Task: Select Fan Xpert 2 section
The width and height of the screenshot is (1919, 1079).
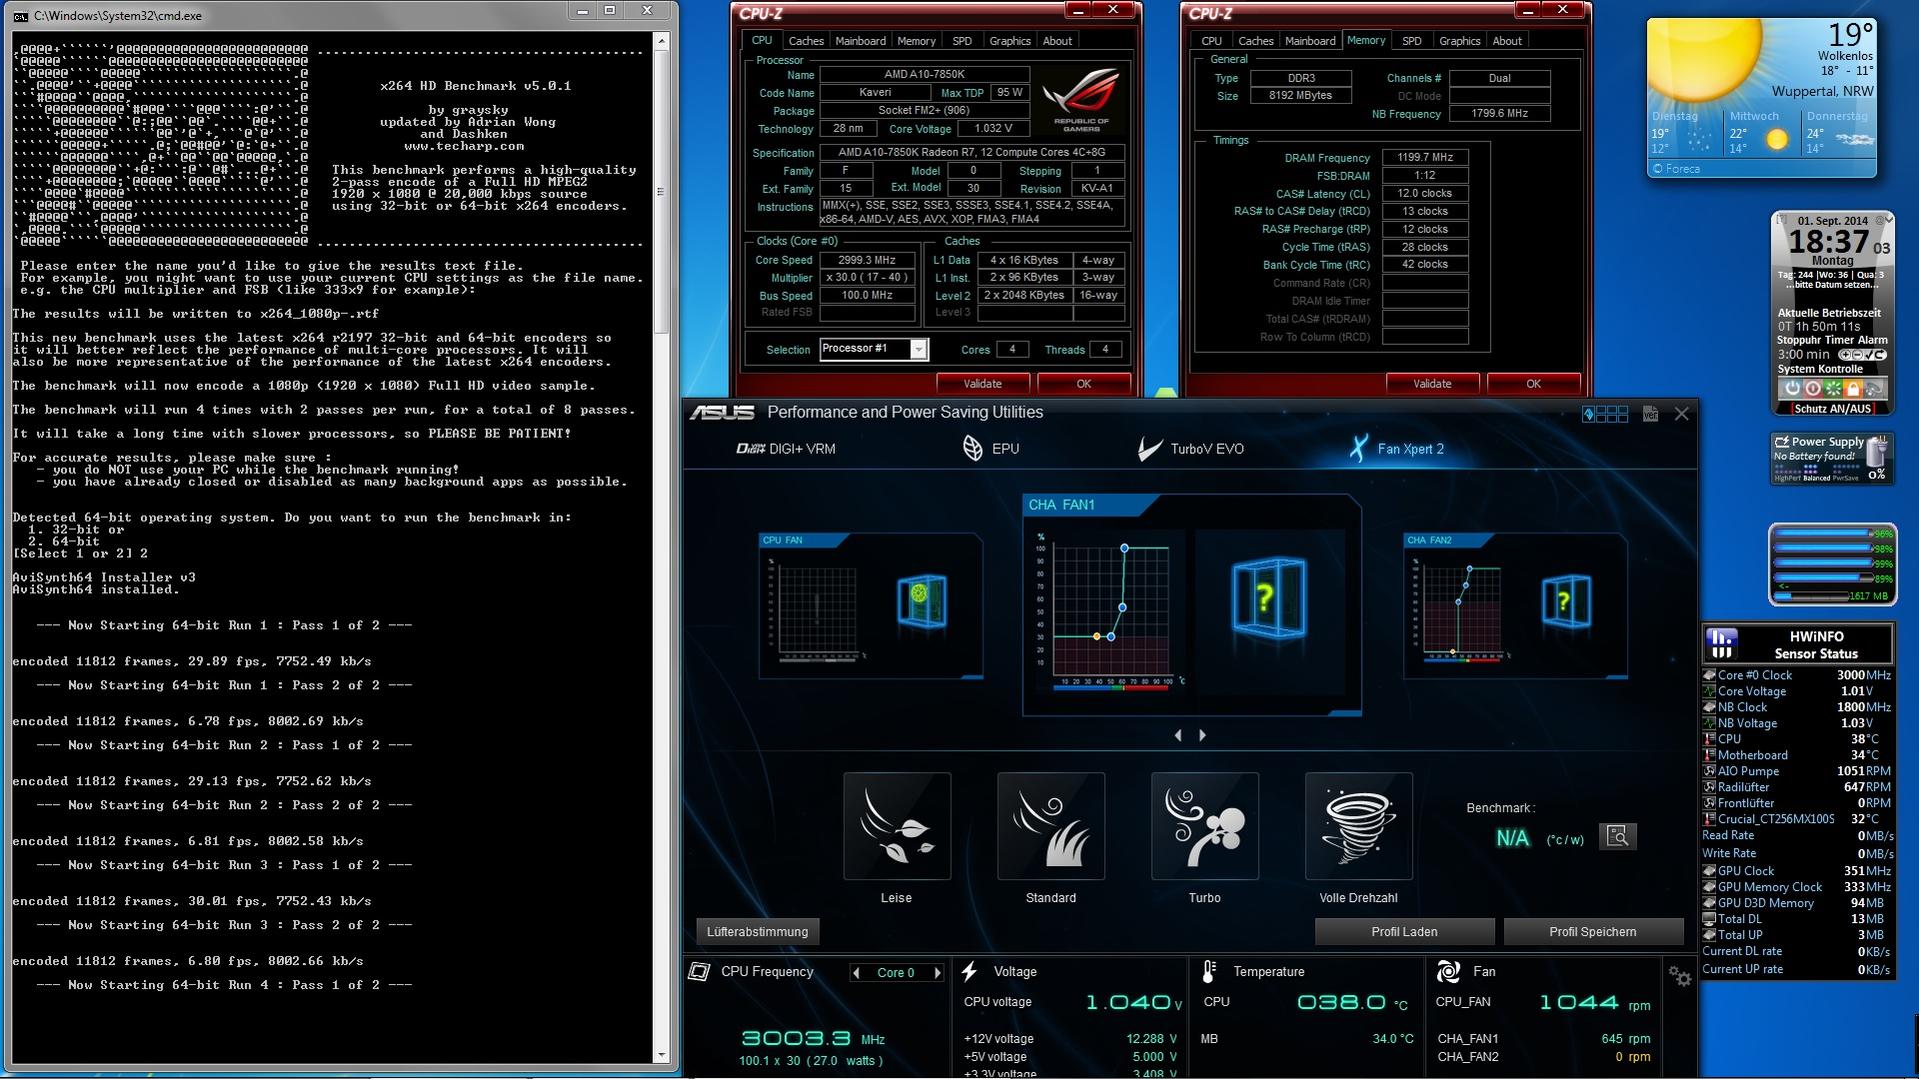Action: (x=1396, y=449)
